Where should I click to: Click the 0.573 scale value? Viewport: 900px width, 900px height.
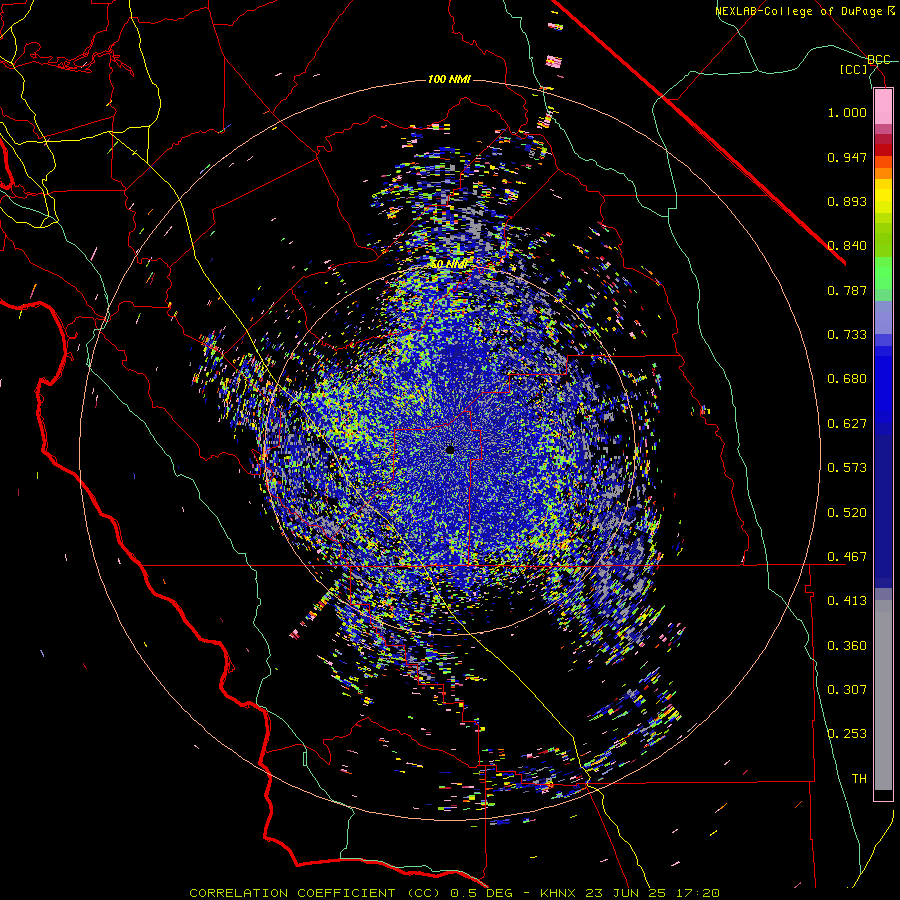[x=847, y=468]
